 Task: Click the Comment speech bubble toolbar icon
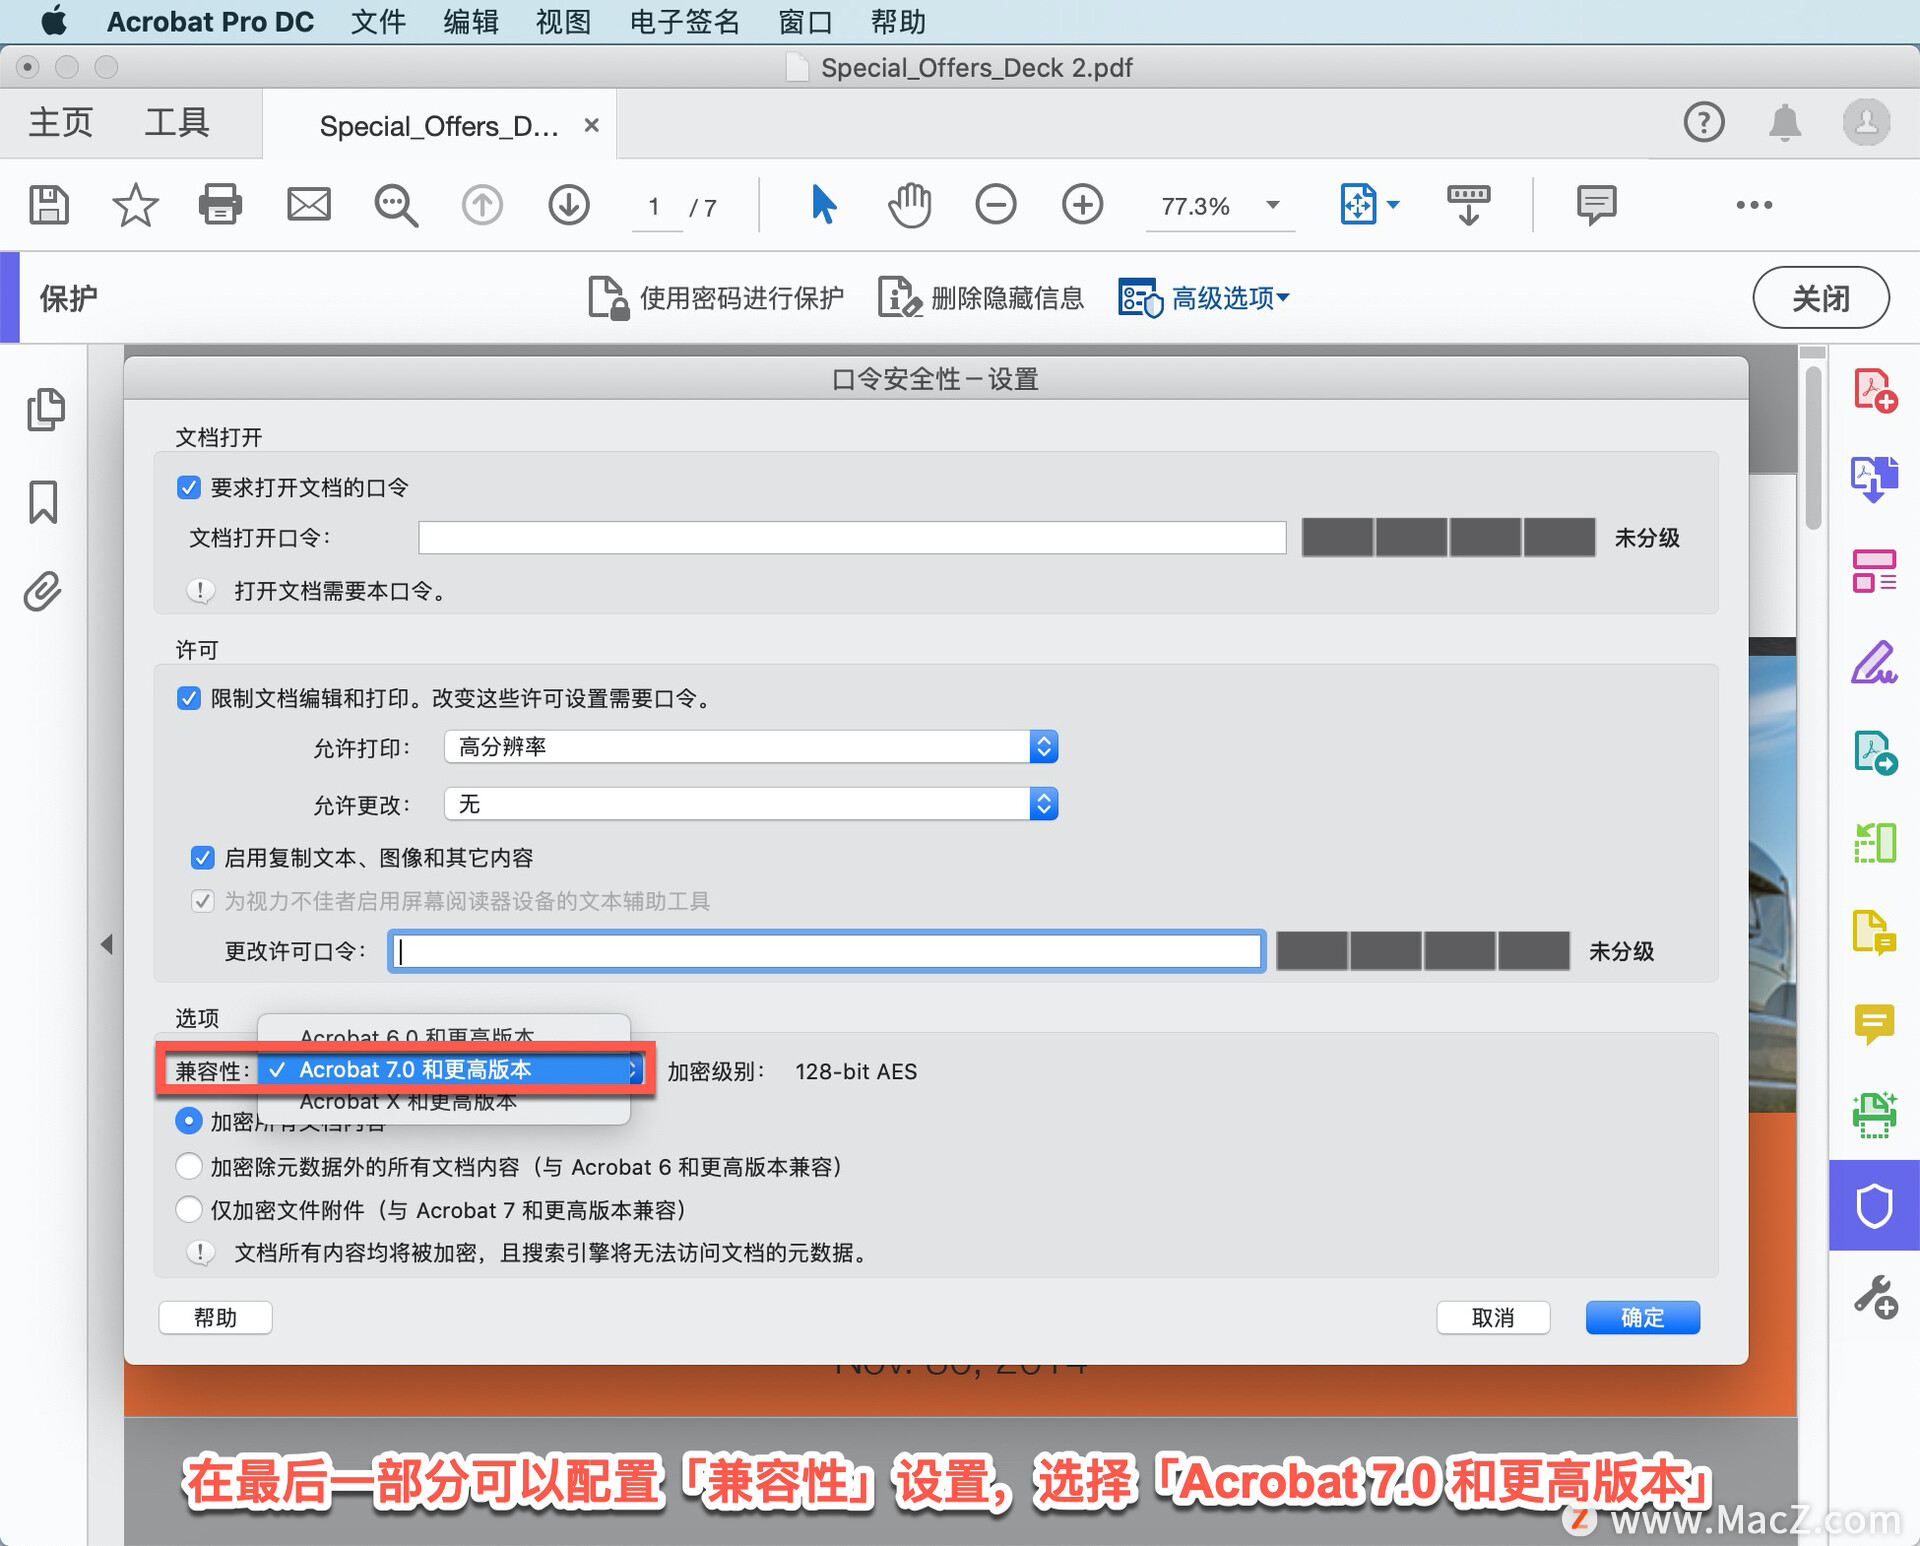pos(1596,205)
